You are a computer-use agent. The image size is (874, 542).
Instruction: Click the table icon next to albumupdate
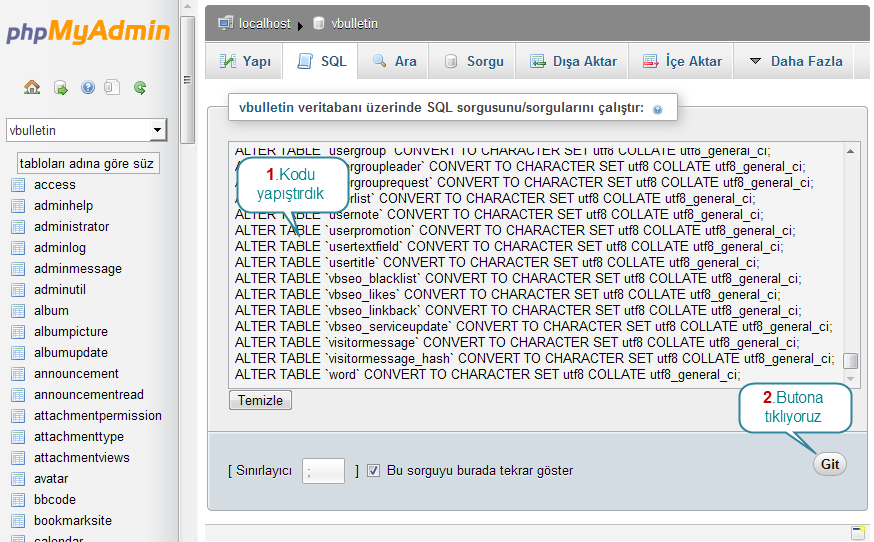click(18, 353)
